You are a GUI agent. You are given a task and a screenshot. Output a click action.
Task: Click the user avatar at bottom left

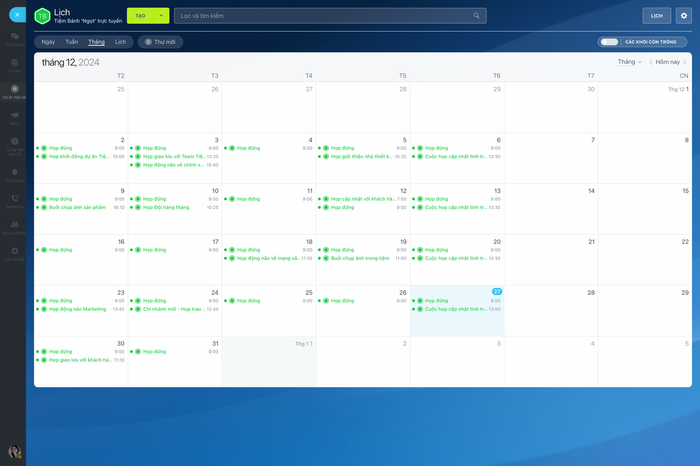tap(14, 451)
